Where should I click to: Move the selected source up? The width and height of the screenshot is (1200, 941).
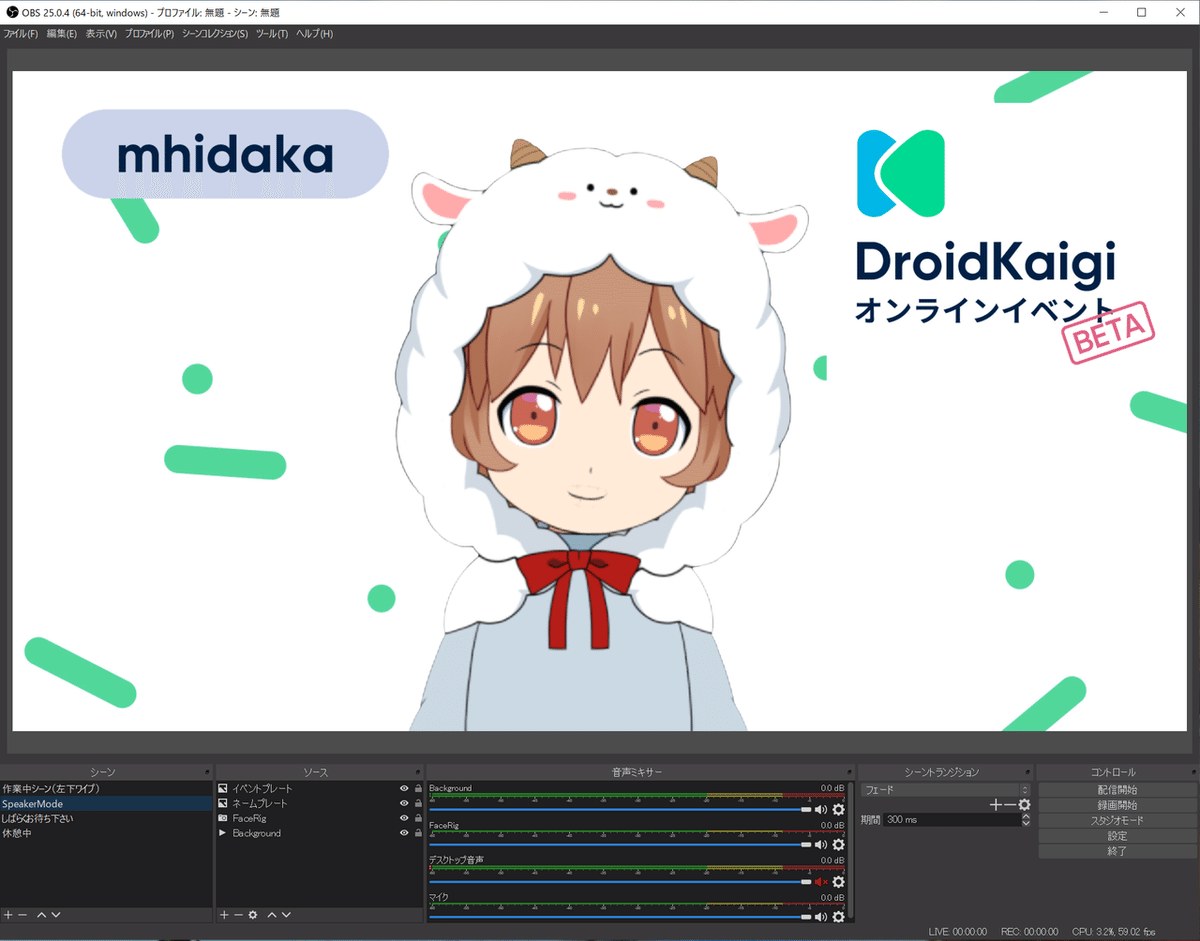click(x=272, y=915)
